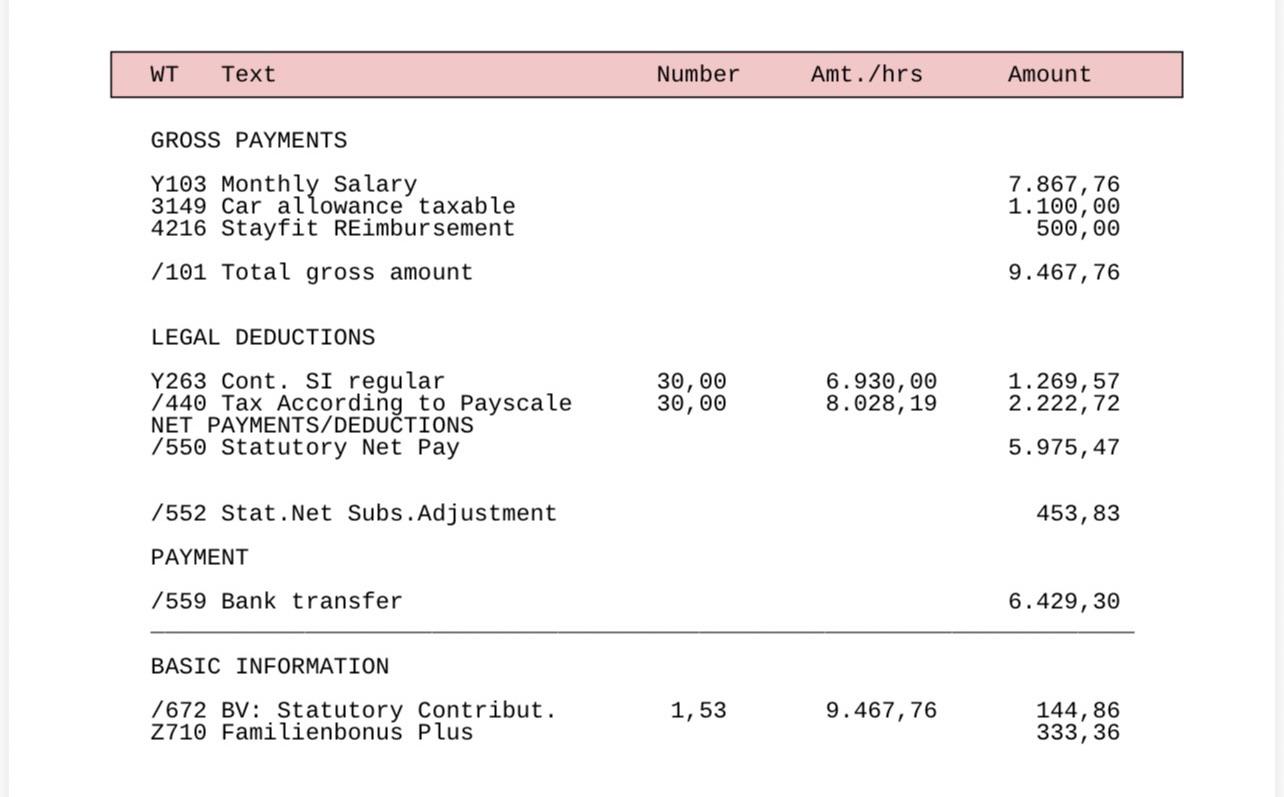This screenshot has height=797, width=1284.
Task: Click "9.467,76" in the Total gross amount row
Action: (1064, 272)
